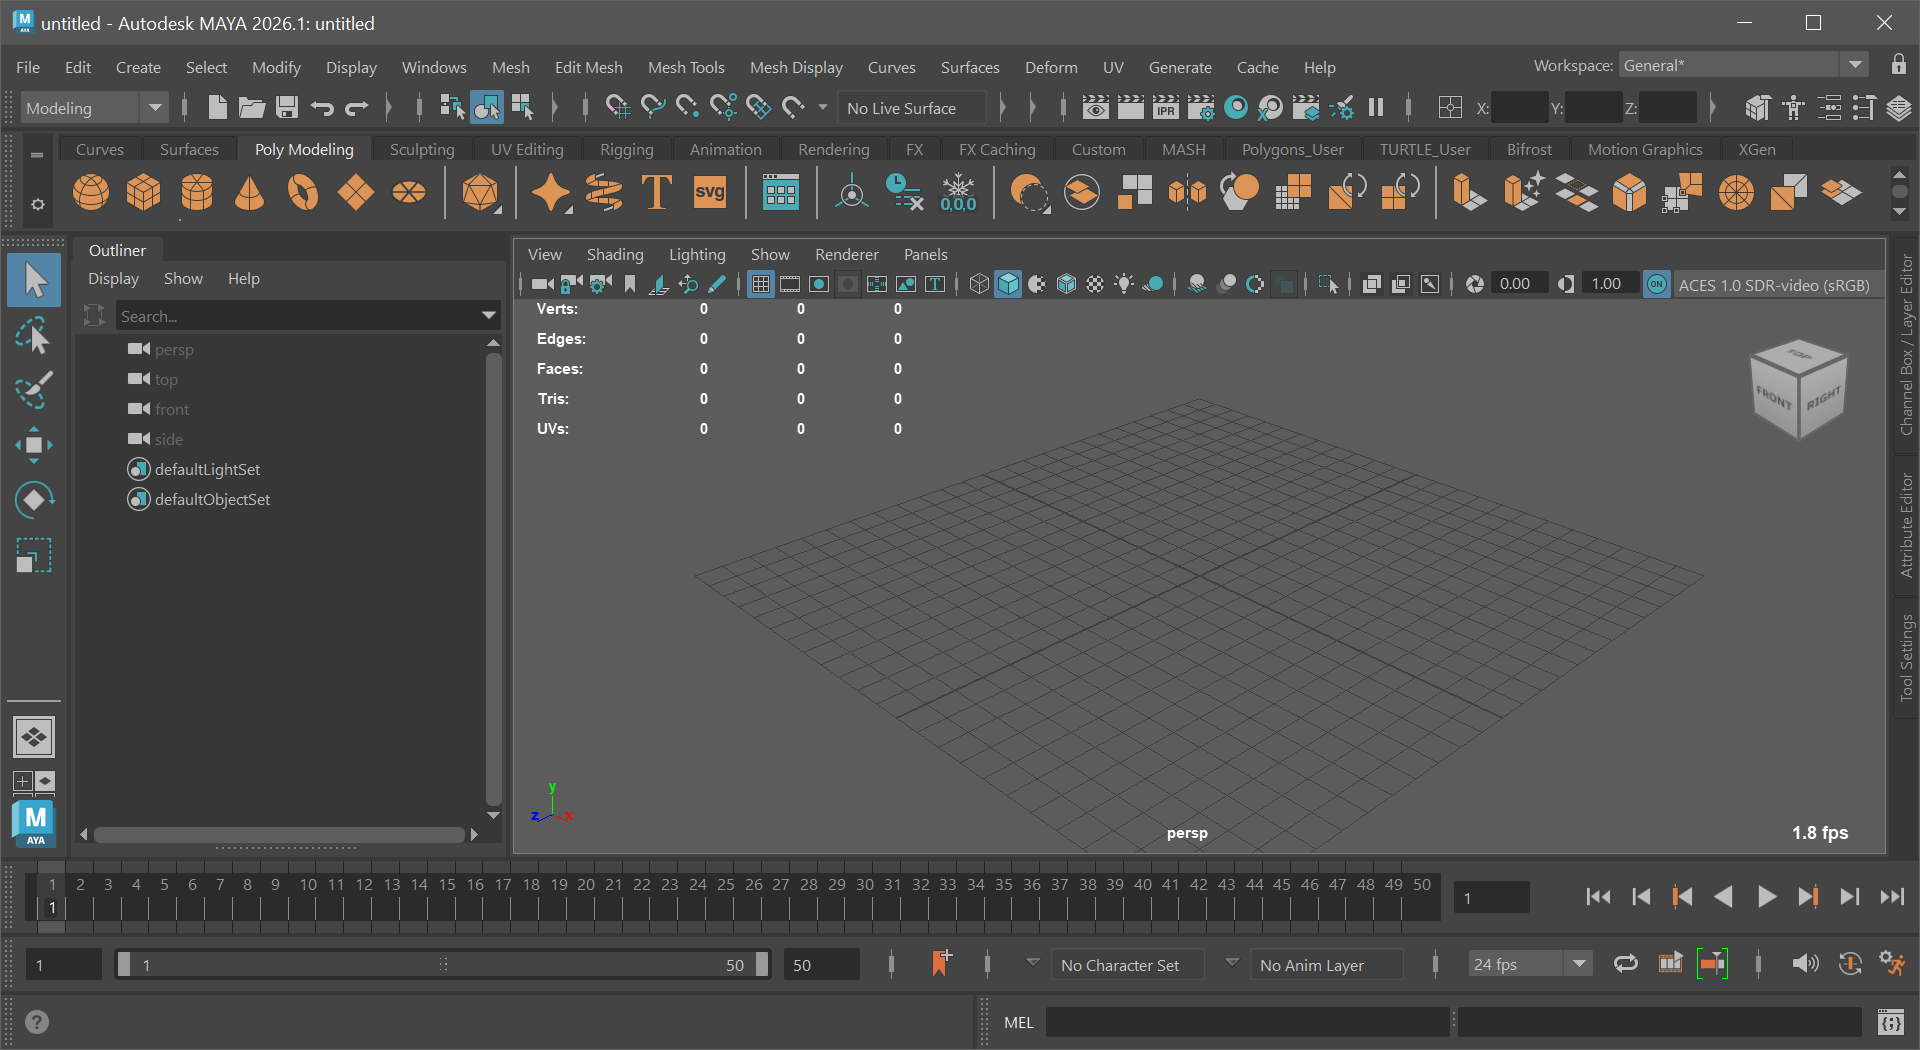This screenshot has width=1920, height=1050.
Task: Select the Move tool in toolbox
Action: pos(34,445)
